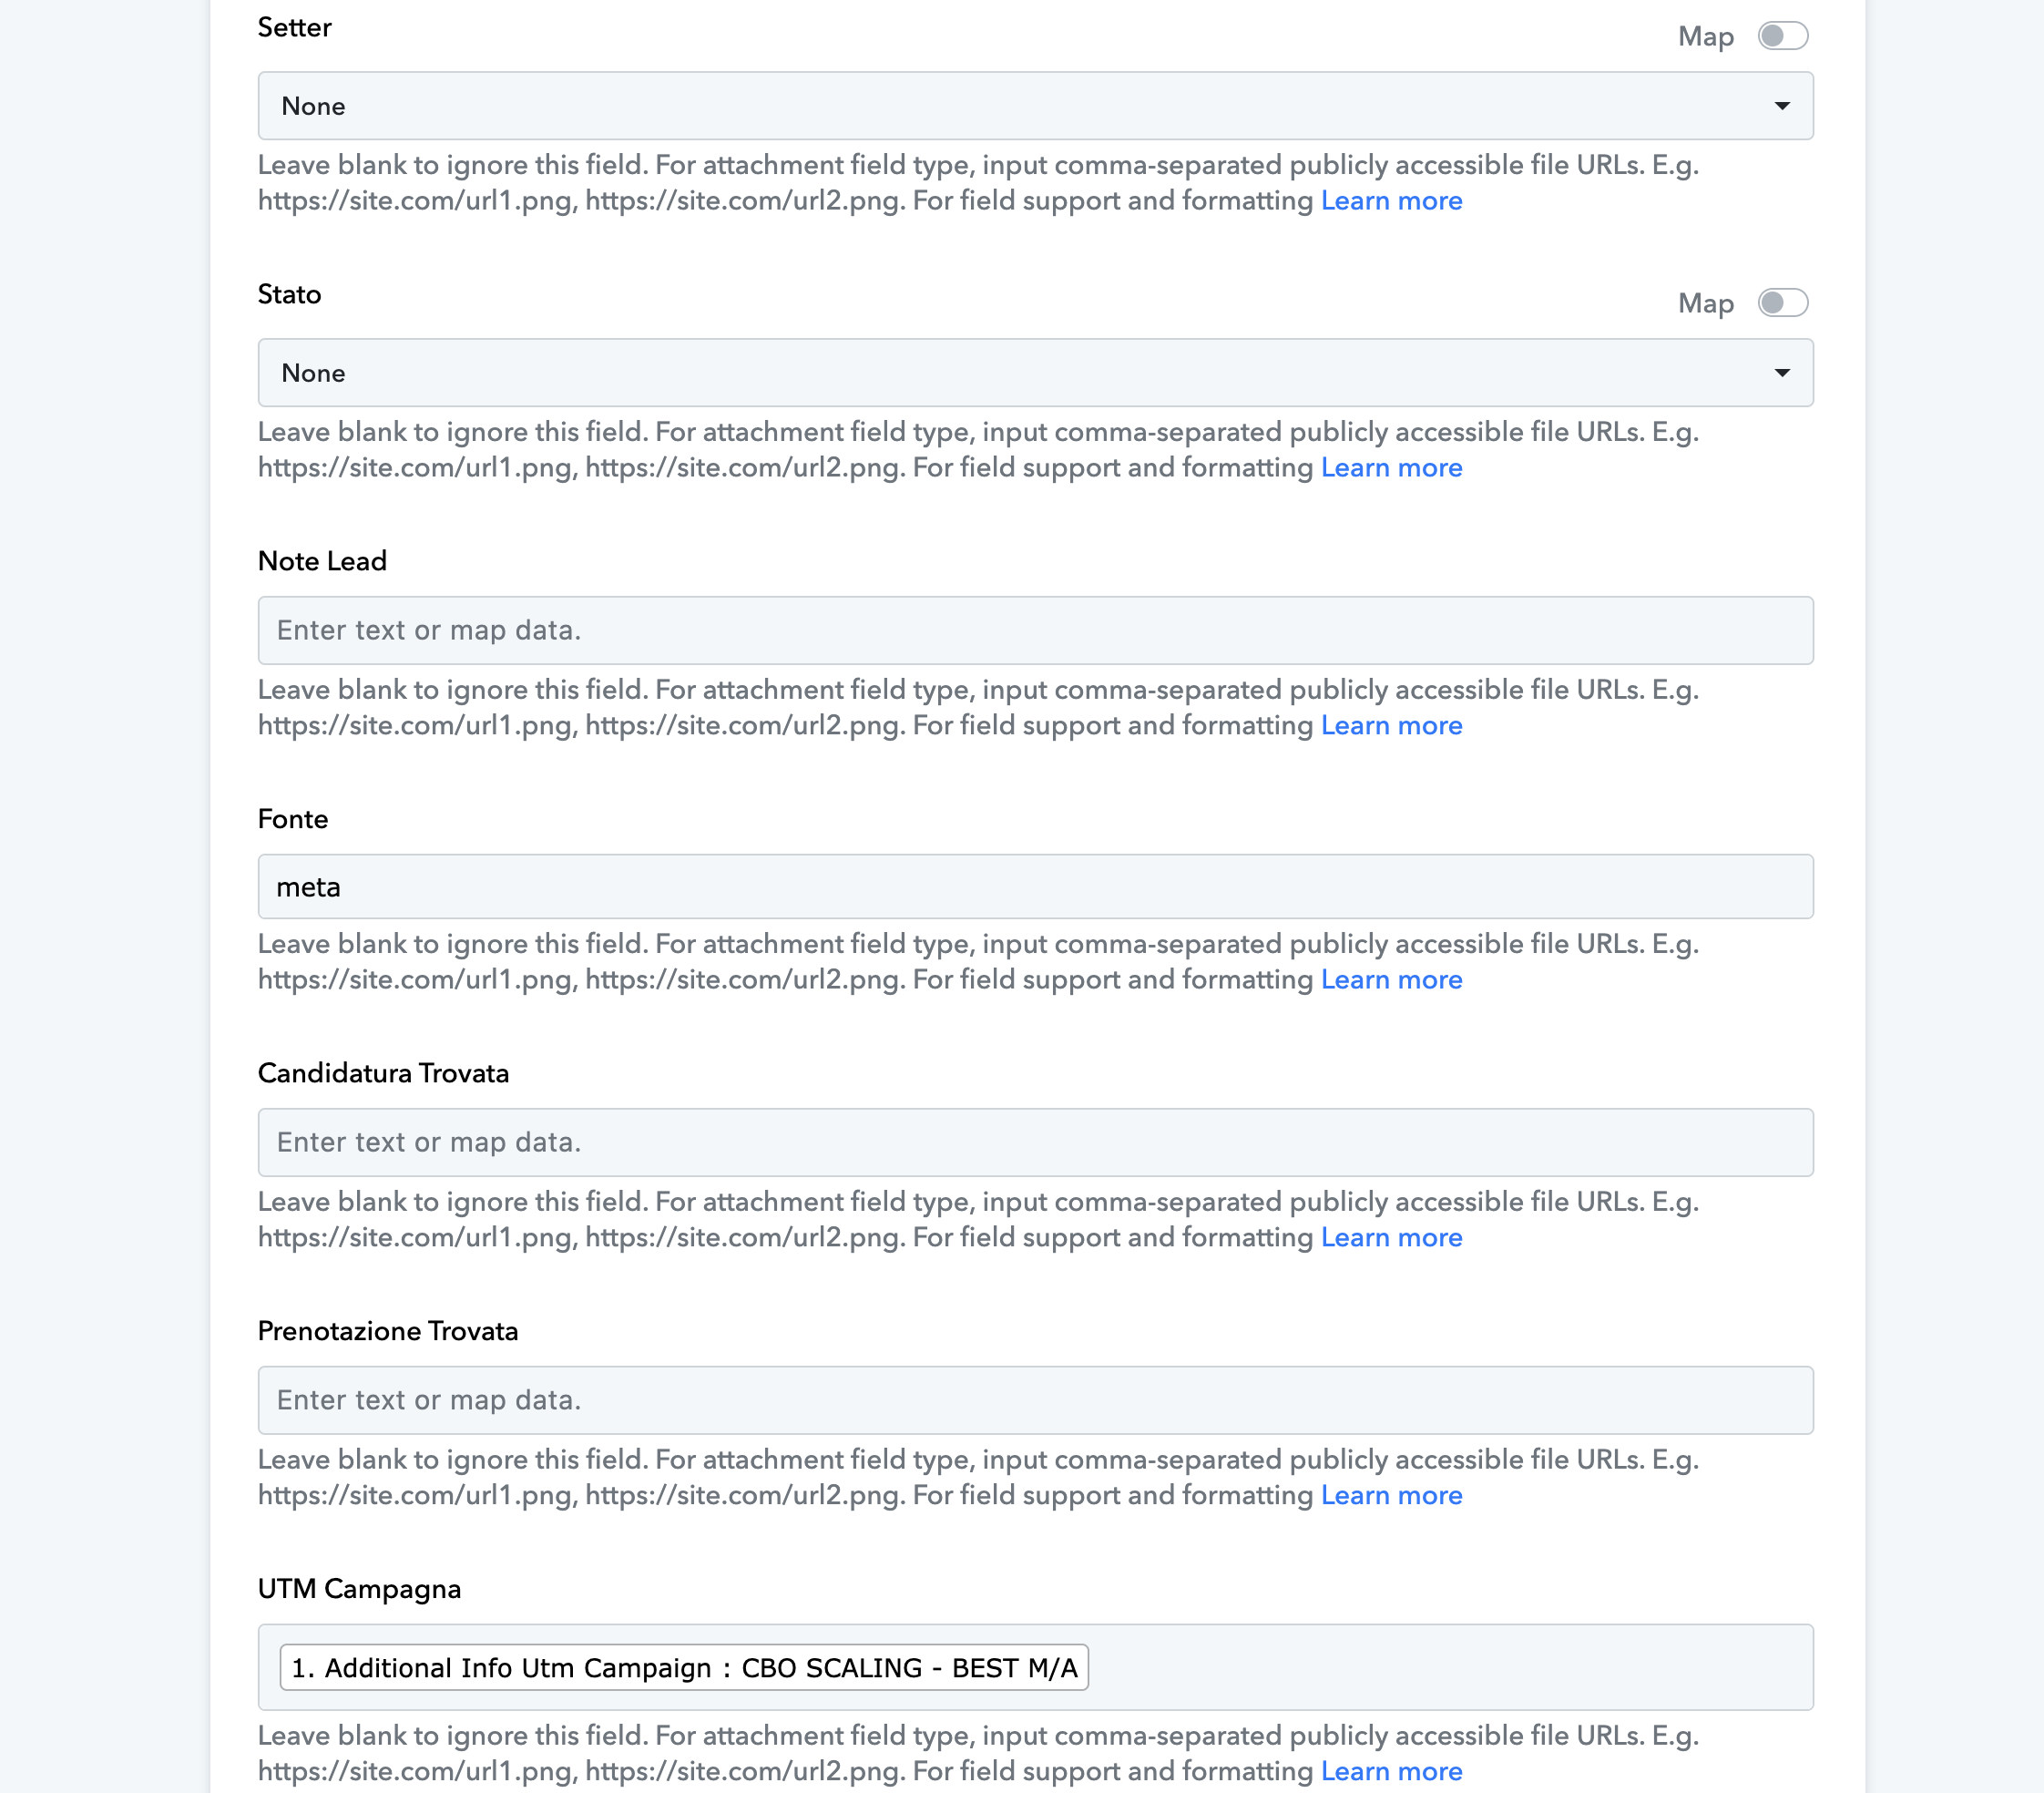This screenshot has height=1793, width=2044.
Task: Focus the Candidatura Trovata input field
Action: click(1035, 1143)
